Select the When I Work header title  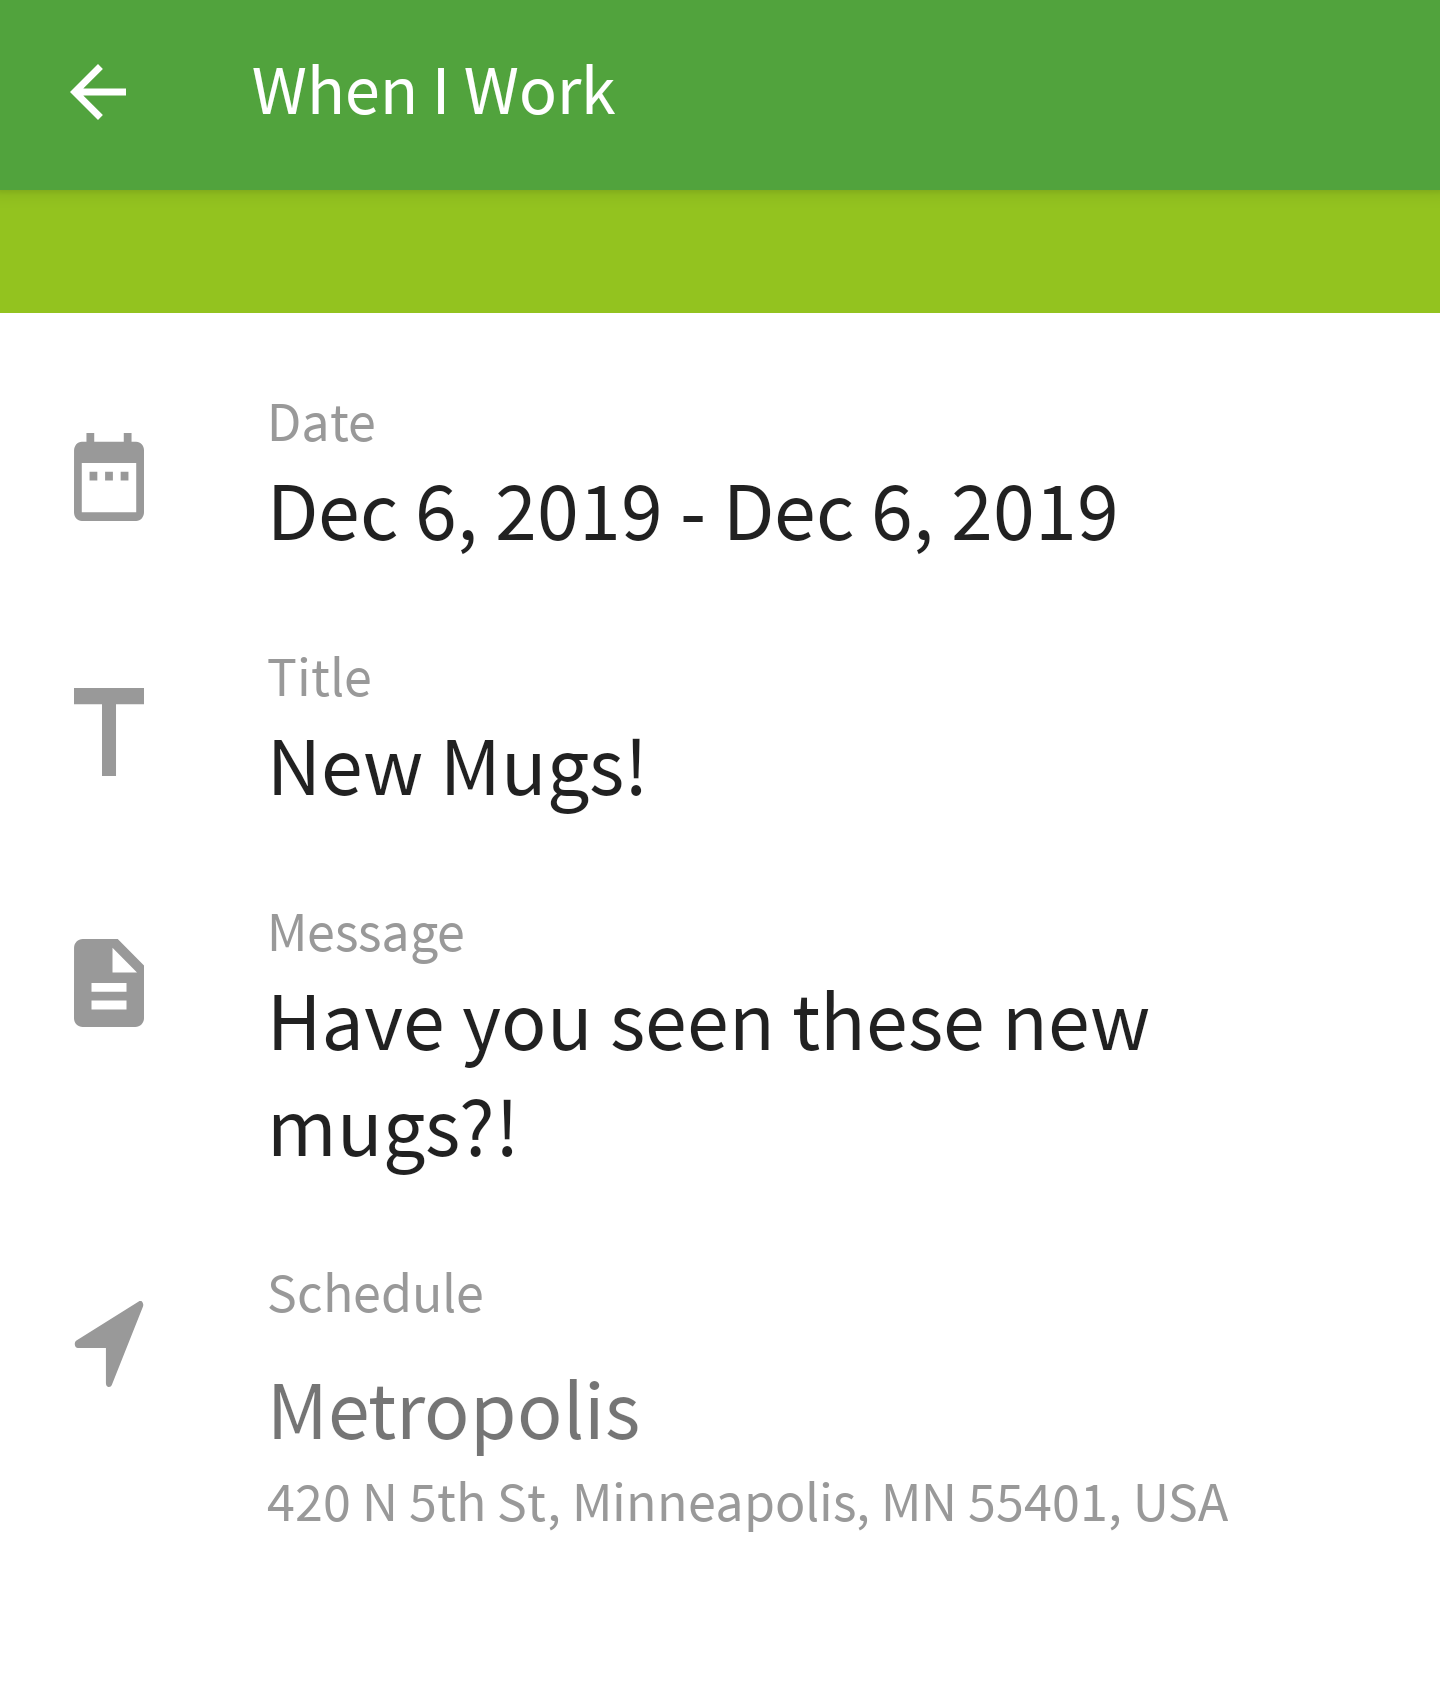point(433,92)
